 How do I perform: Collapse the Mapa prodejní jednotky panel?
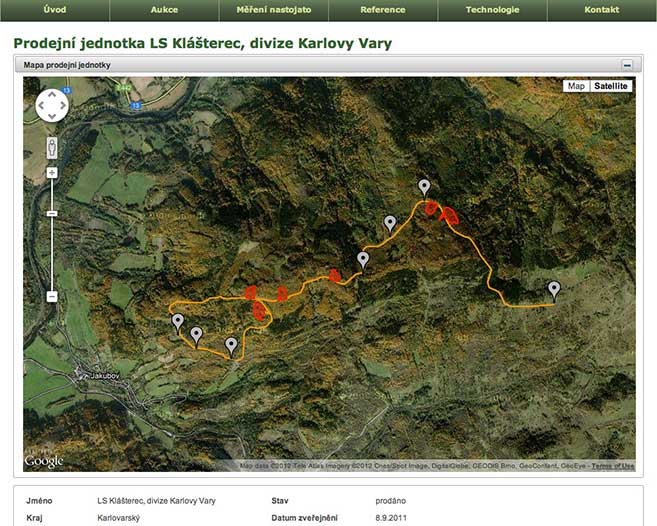627,64
